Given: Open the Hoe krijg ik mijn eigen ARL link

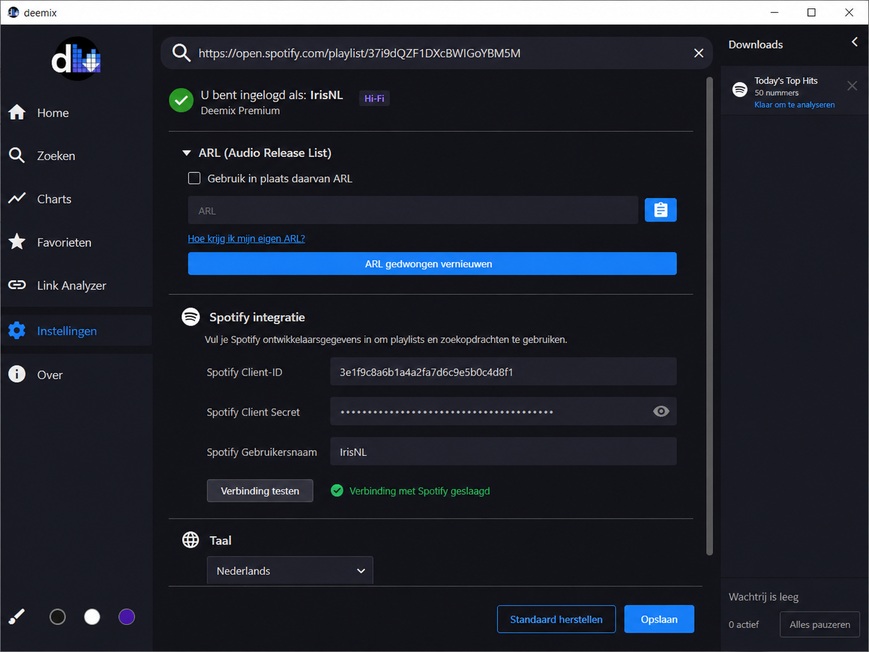Looking at the screenshot, I should coord(246,238).
